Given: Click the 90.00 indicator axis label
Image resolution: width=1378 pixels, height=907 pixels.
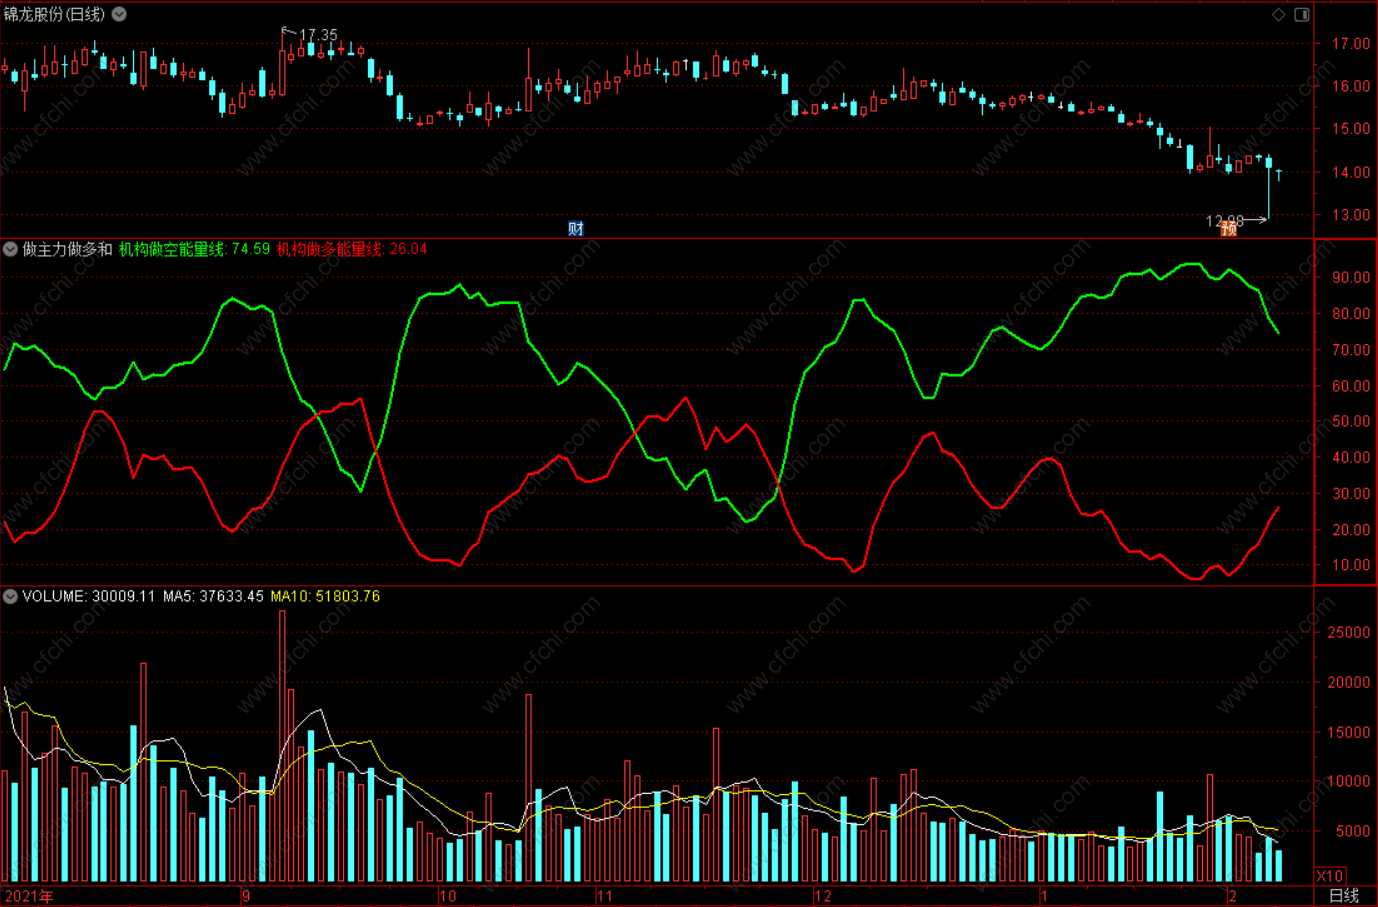Looking at the screenshot, I should coord(1351,278).
